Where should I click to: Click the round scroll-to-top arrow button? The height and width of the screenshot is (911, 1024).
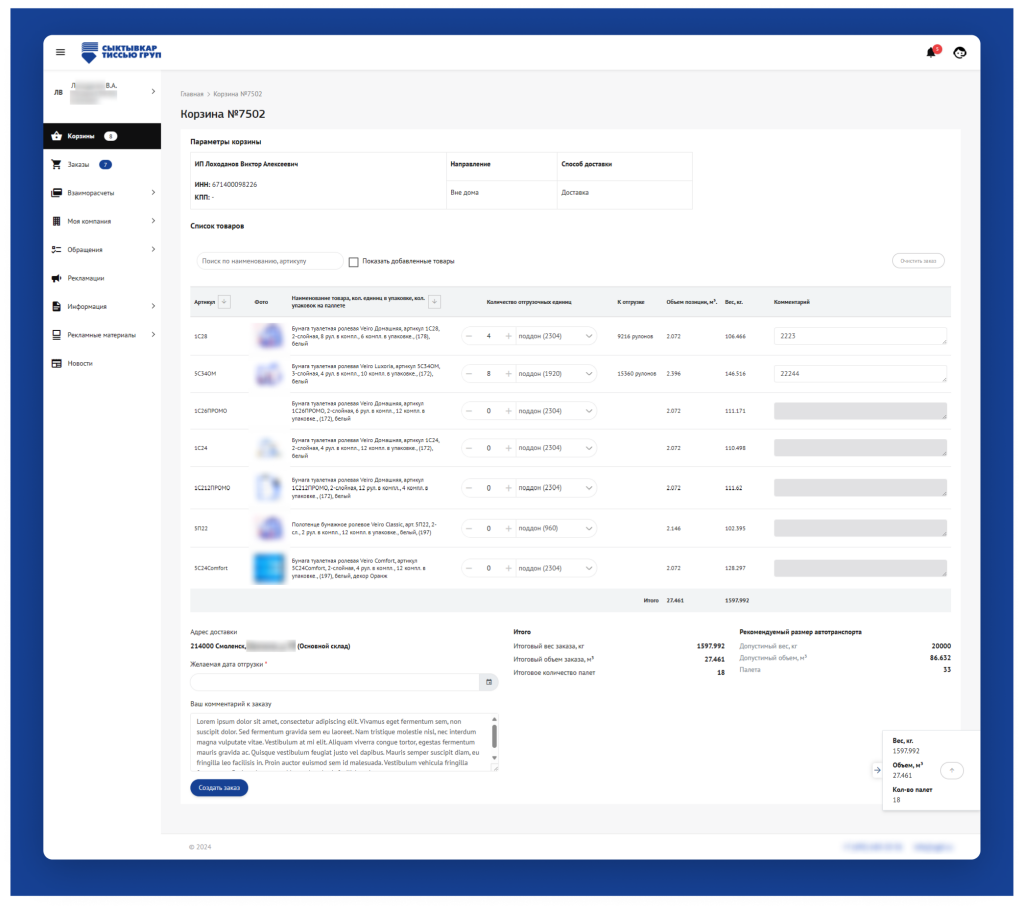952,771
